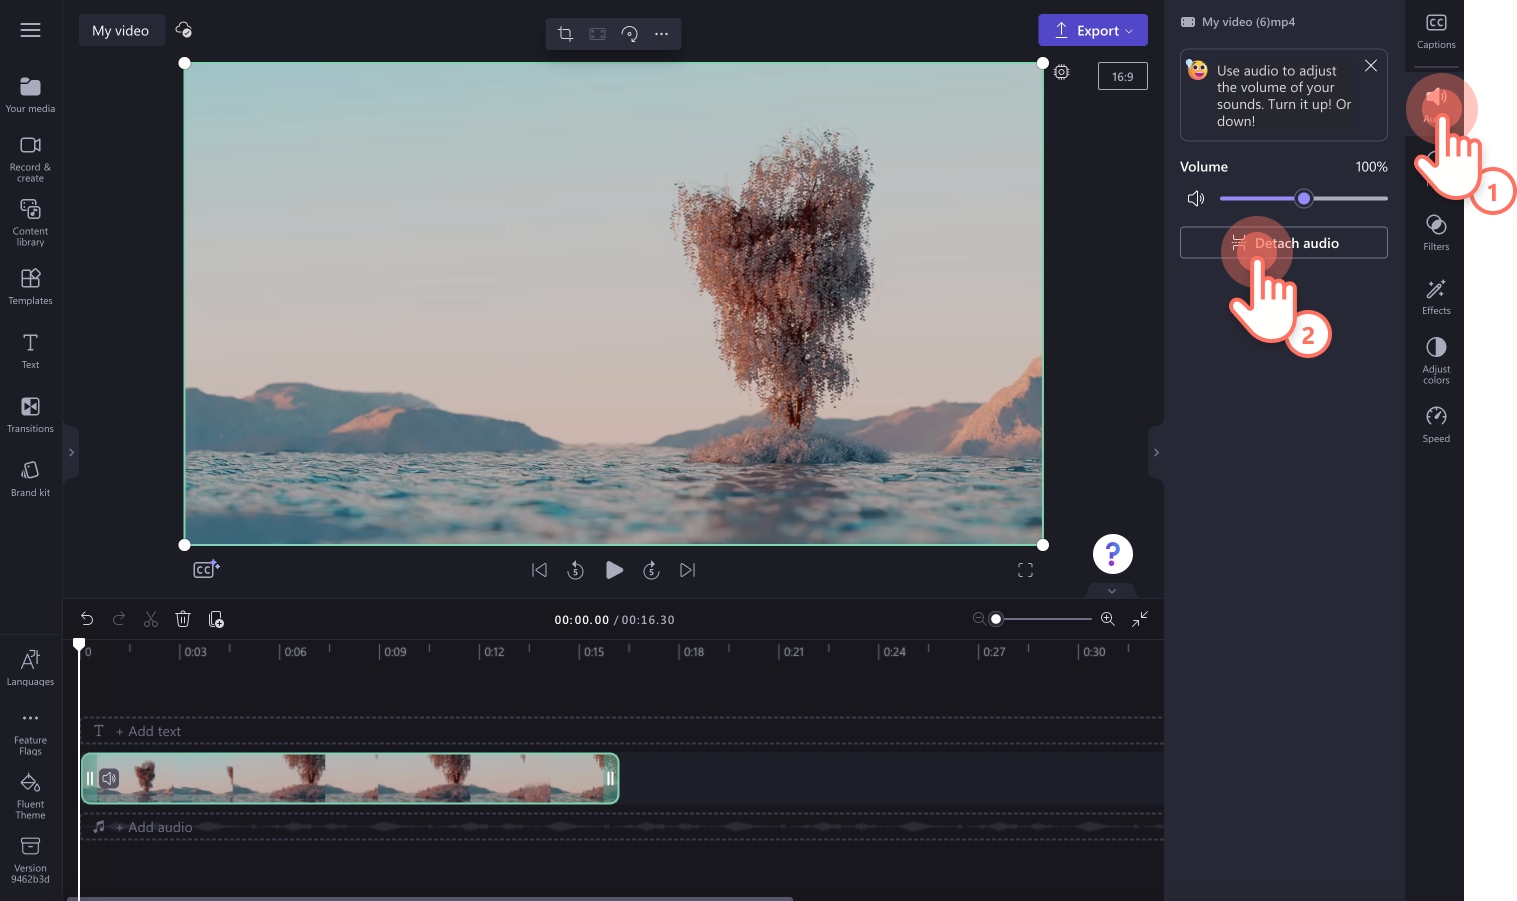
Task: Open the Transitions panel
Action: click(30, 414)
